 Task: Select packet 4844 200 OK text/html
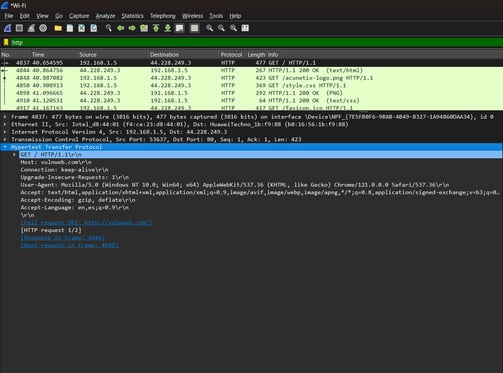[x=251, y=70]
